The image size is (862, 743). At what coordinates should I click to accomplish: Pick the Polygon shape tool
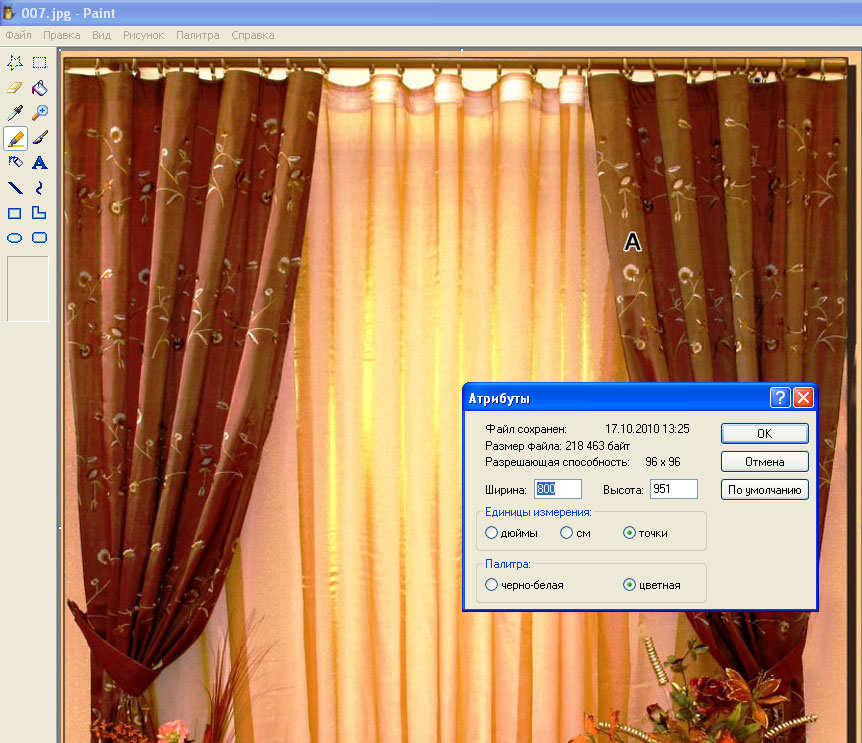(40, 213)
